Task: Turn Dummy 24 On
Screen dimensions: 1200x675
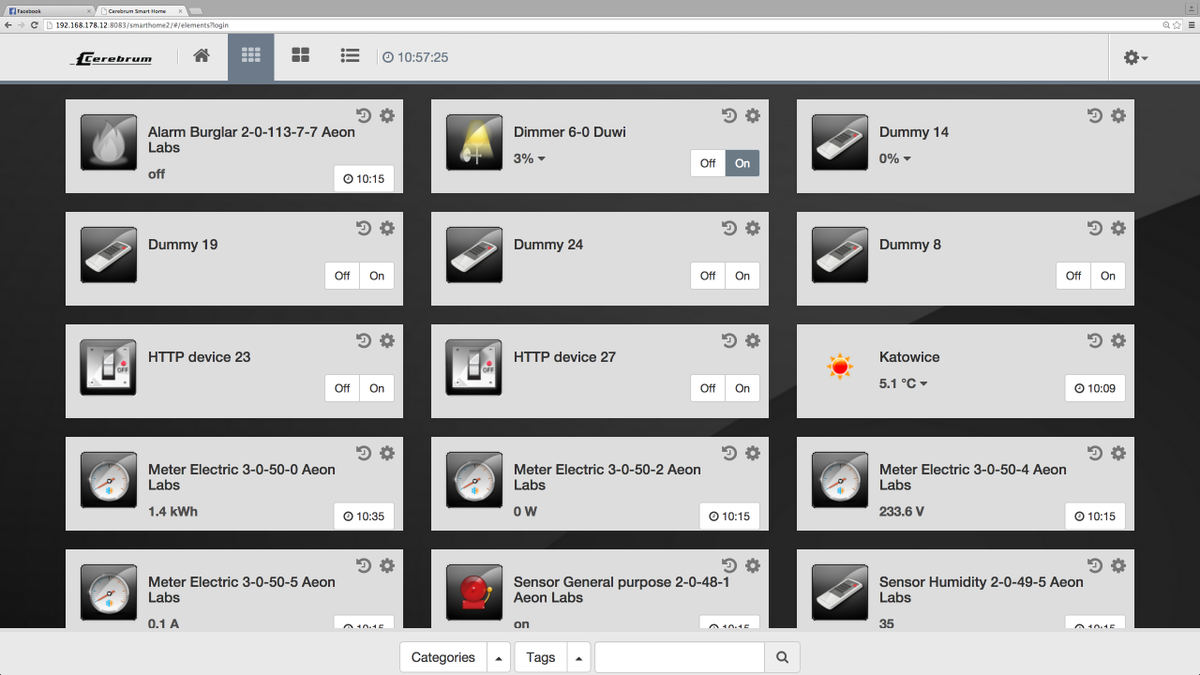Action: point(742,276)
